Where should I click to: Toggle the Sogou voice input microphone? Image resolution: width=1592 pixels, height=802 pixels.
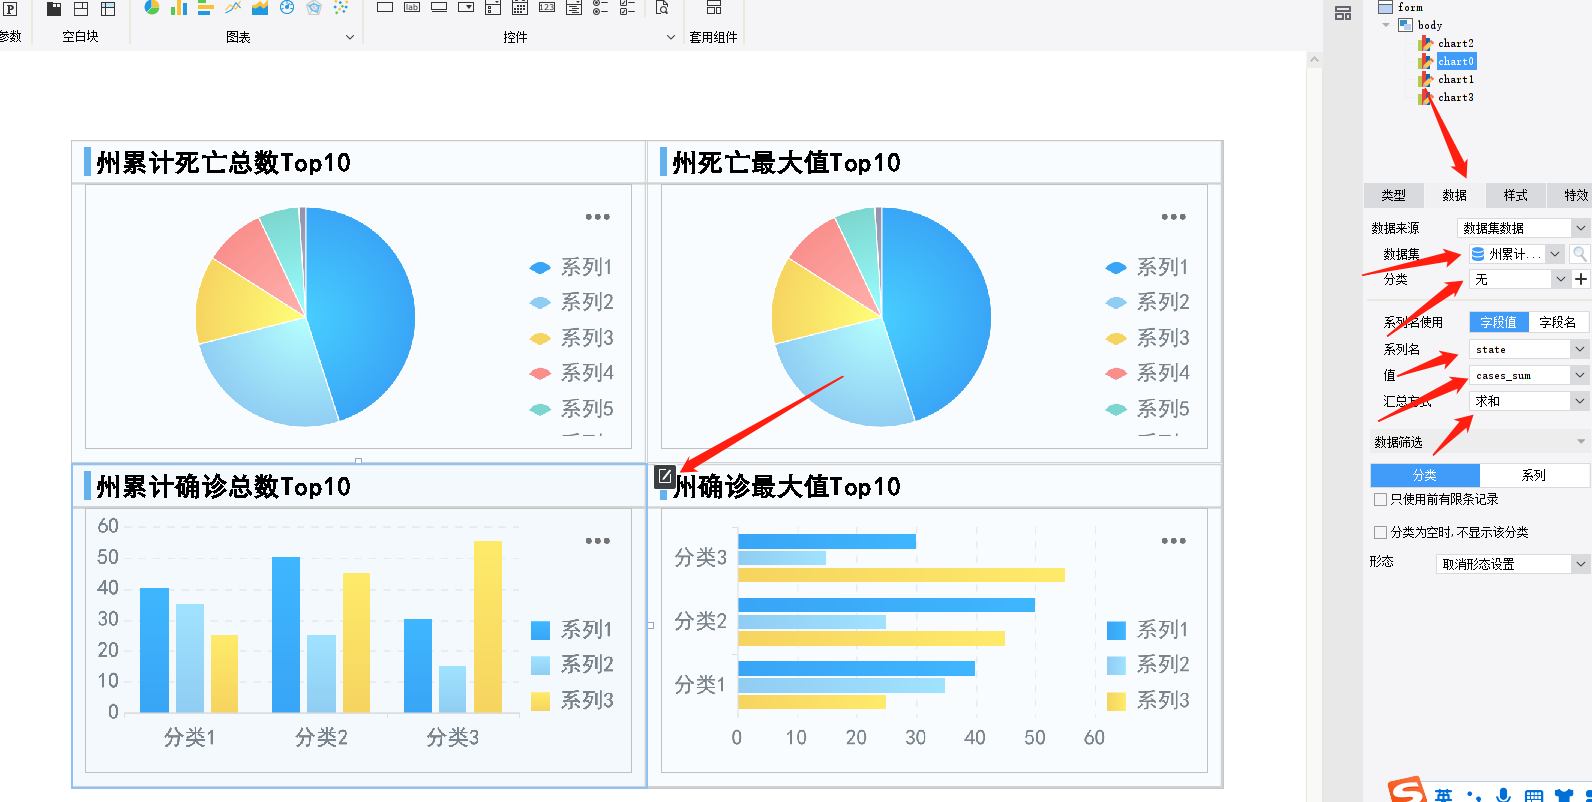click(1503, 795)
